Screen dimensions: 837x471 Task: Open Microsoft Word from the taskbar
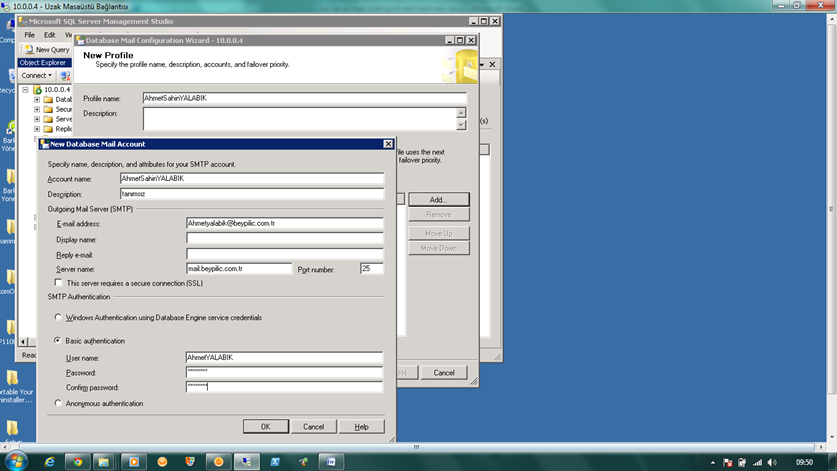(x=331, y=462)
